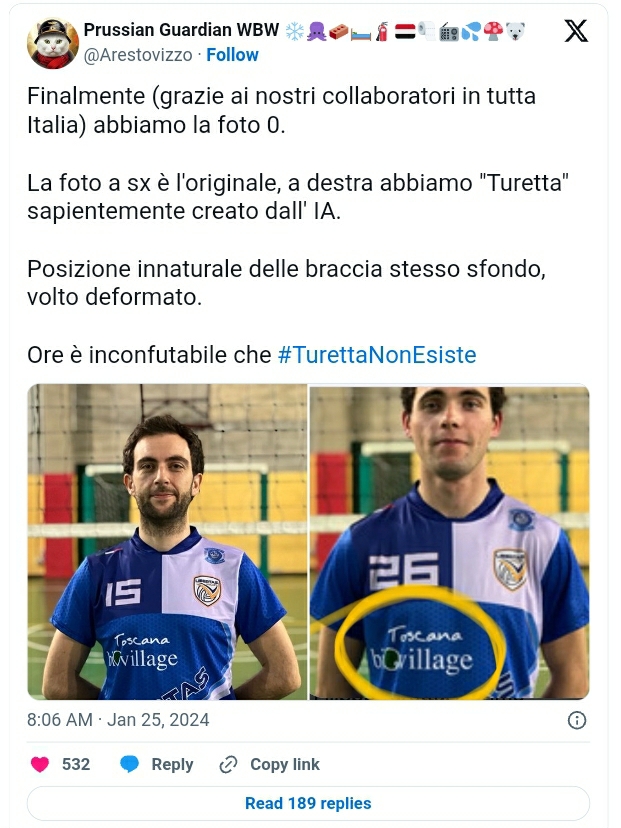Viewport: 621px width, 828px height.
Task: Open the @Arestovizzo handle
Action: [138, 55]
